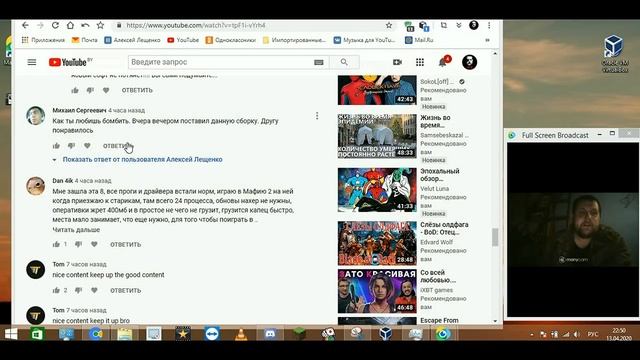
Task: Open the YouTube hamburger guide menu
Action: click(32, 62)
